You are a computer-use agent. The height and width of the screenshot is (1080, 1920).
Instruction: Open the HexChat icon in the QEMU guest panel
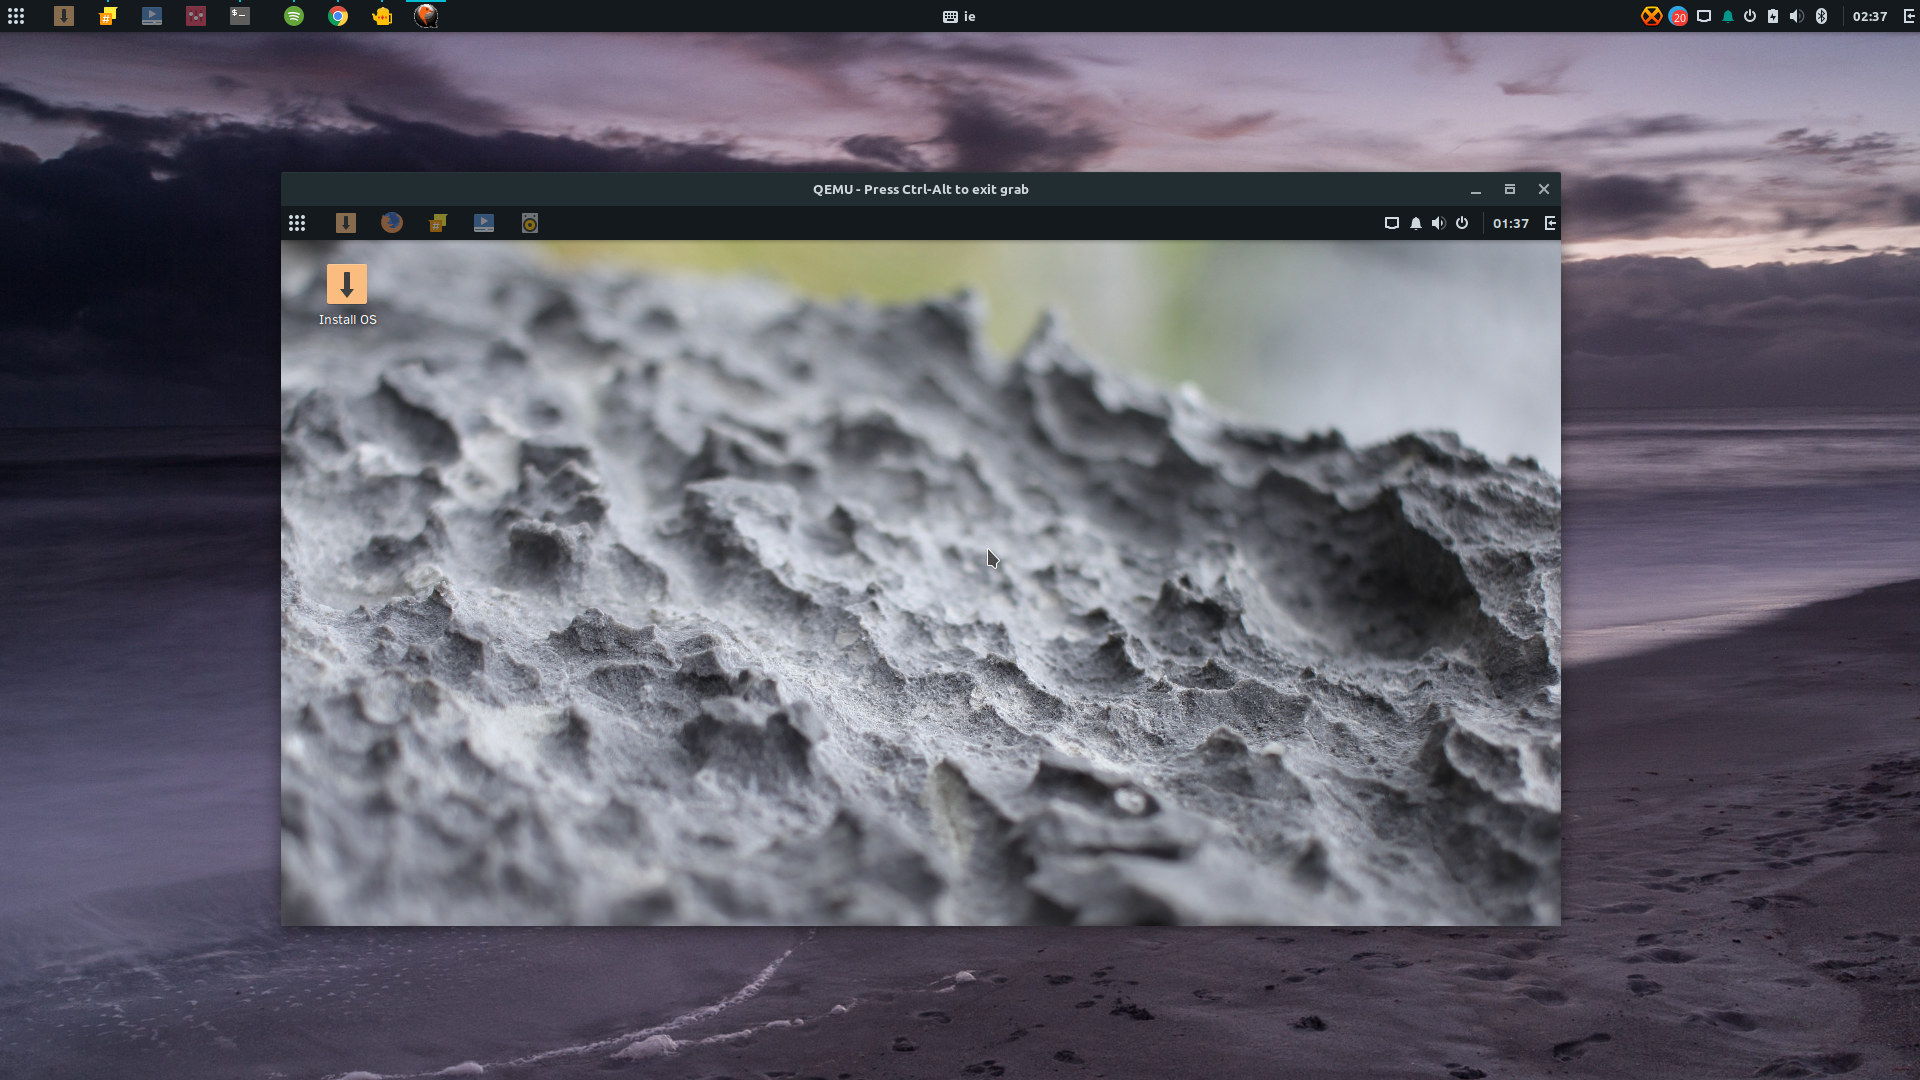click(438, 223)
